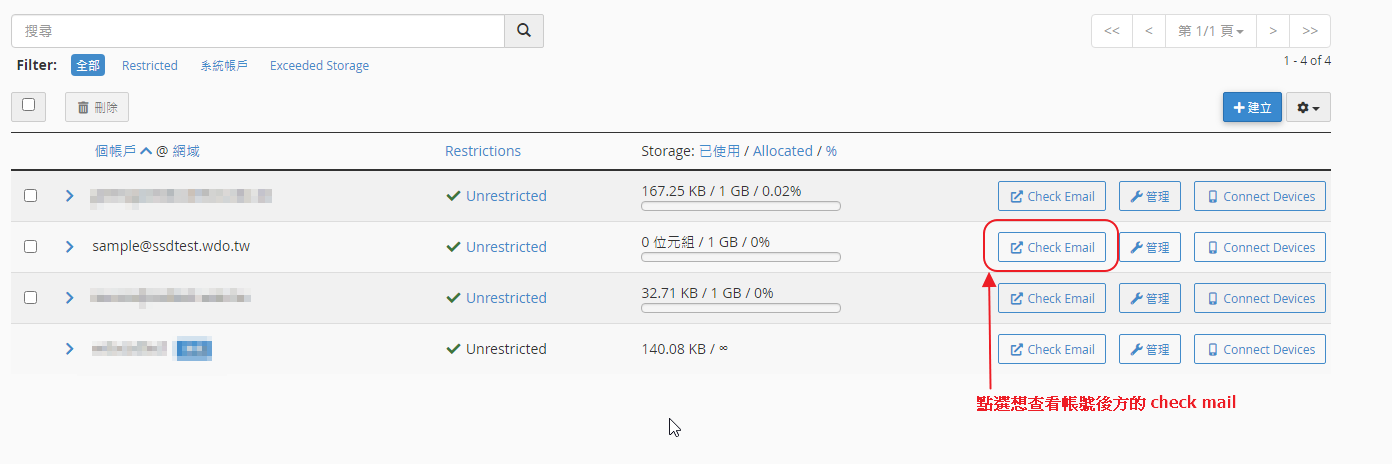Image resolution: width=1392 pixels, height=464 pixels.
Task: Go to the first page (<<)
Action: tap(1112, 31)
